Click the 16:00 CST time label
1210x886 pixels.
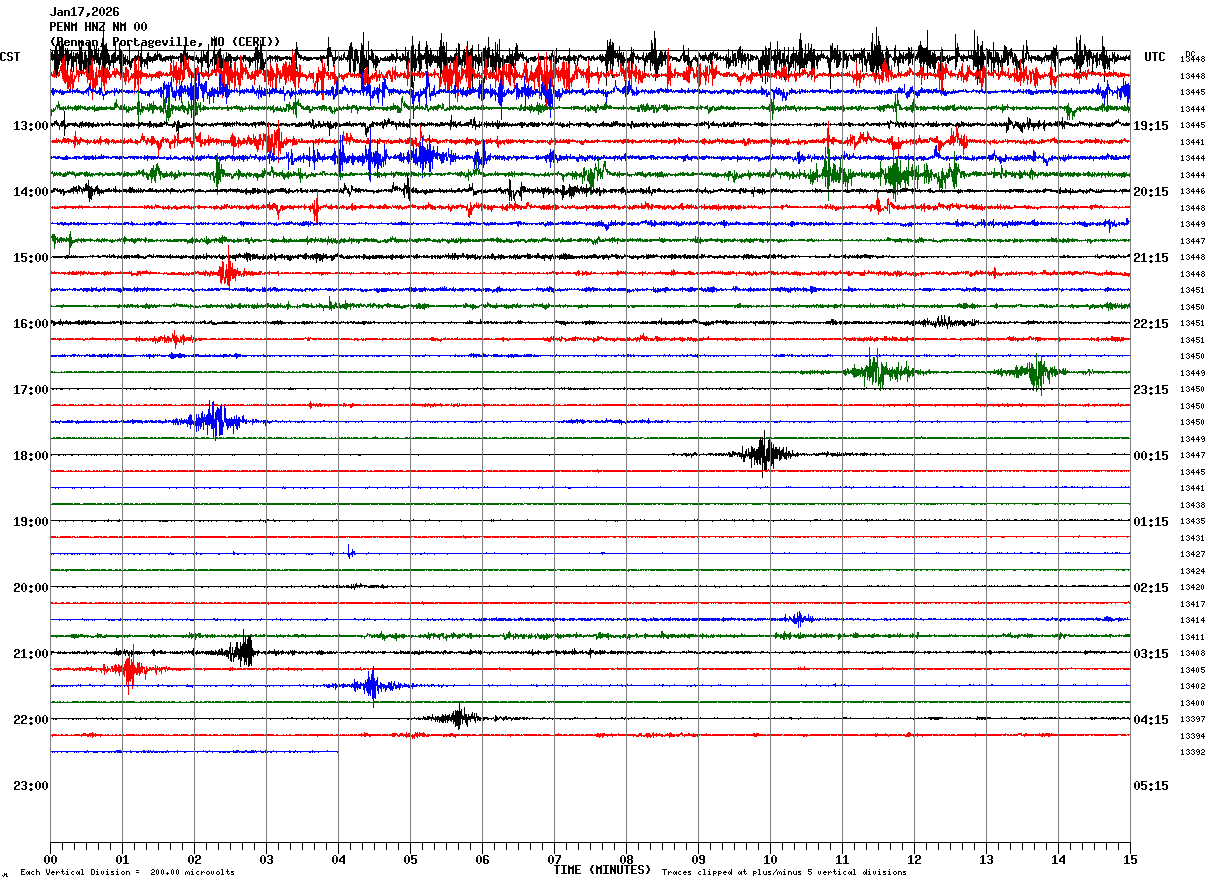point(31,324)
